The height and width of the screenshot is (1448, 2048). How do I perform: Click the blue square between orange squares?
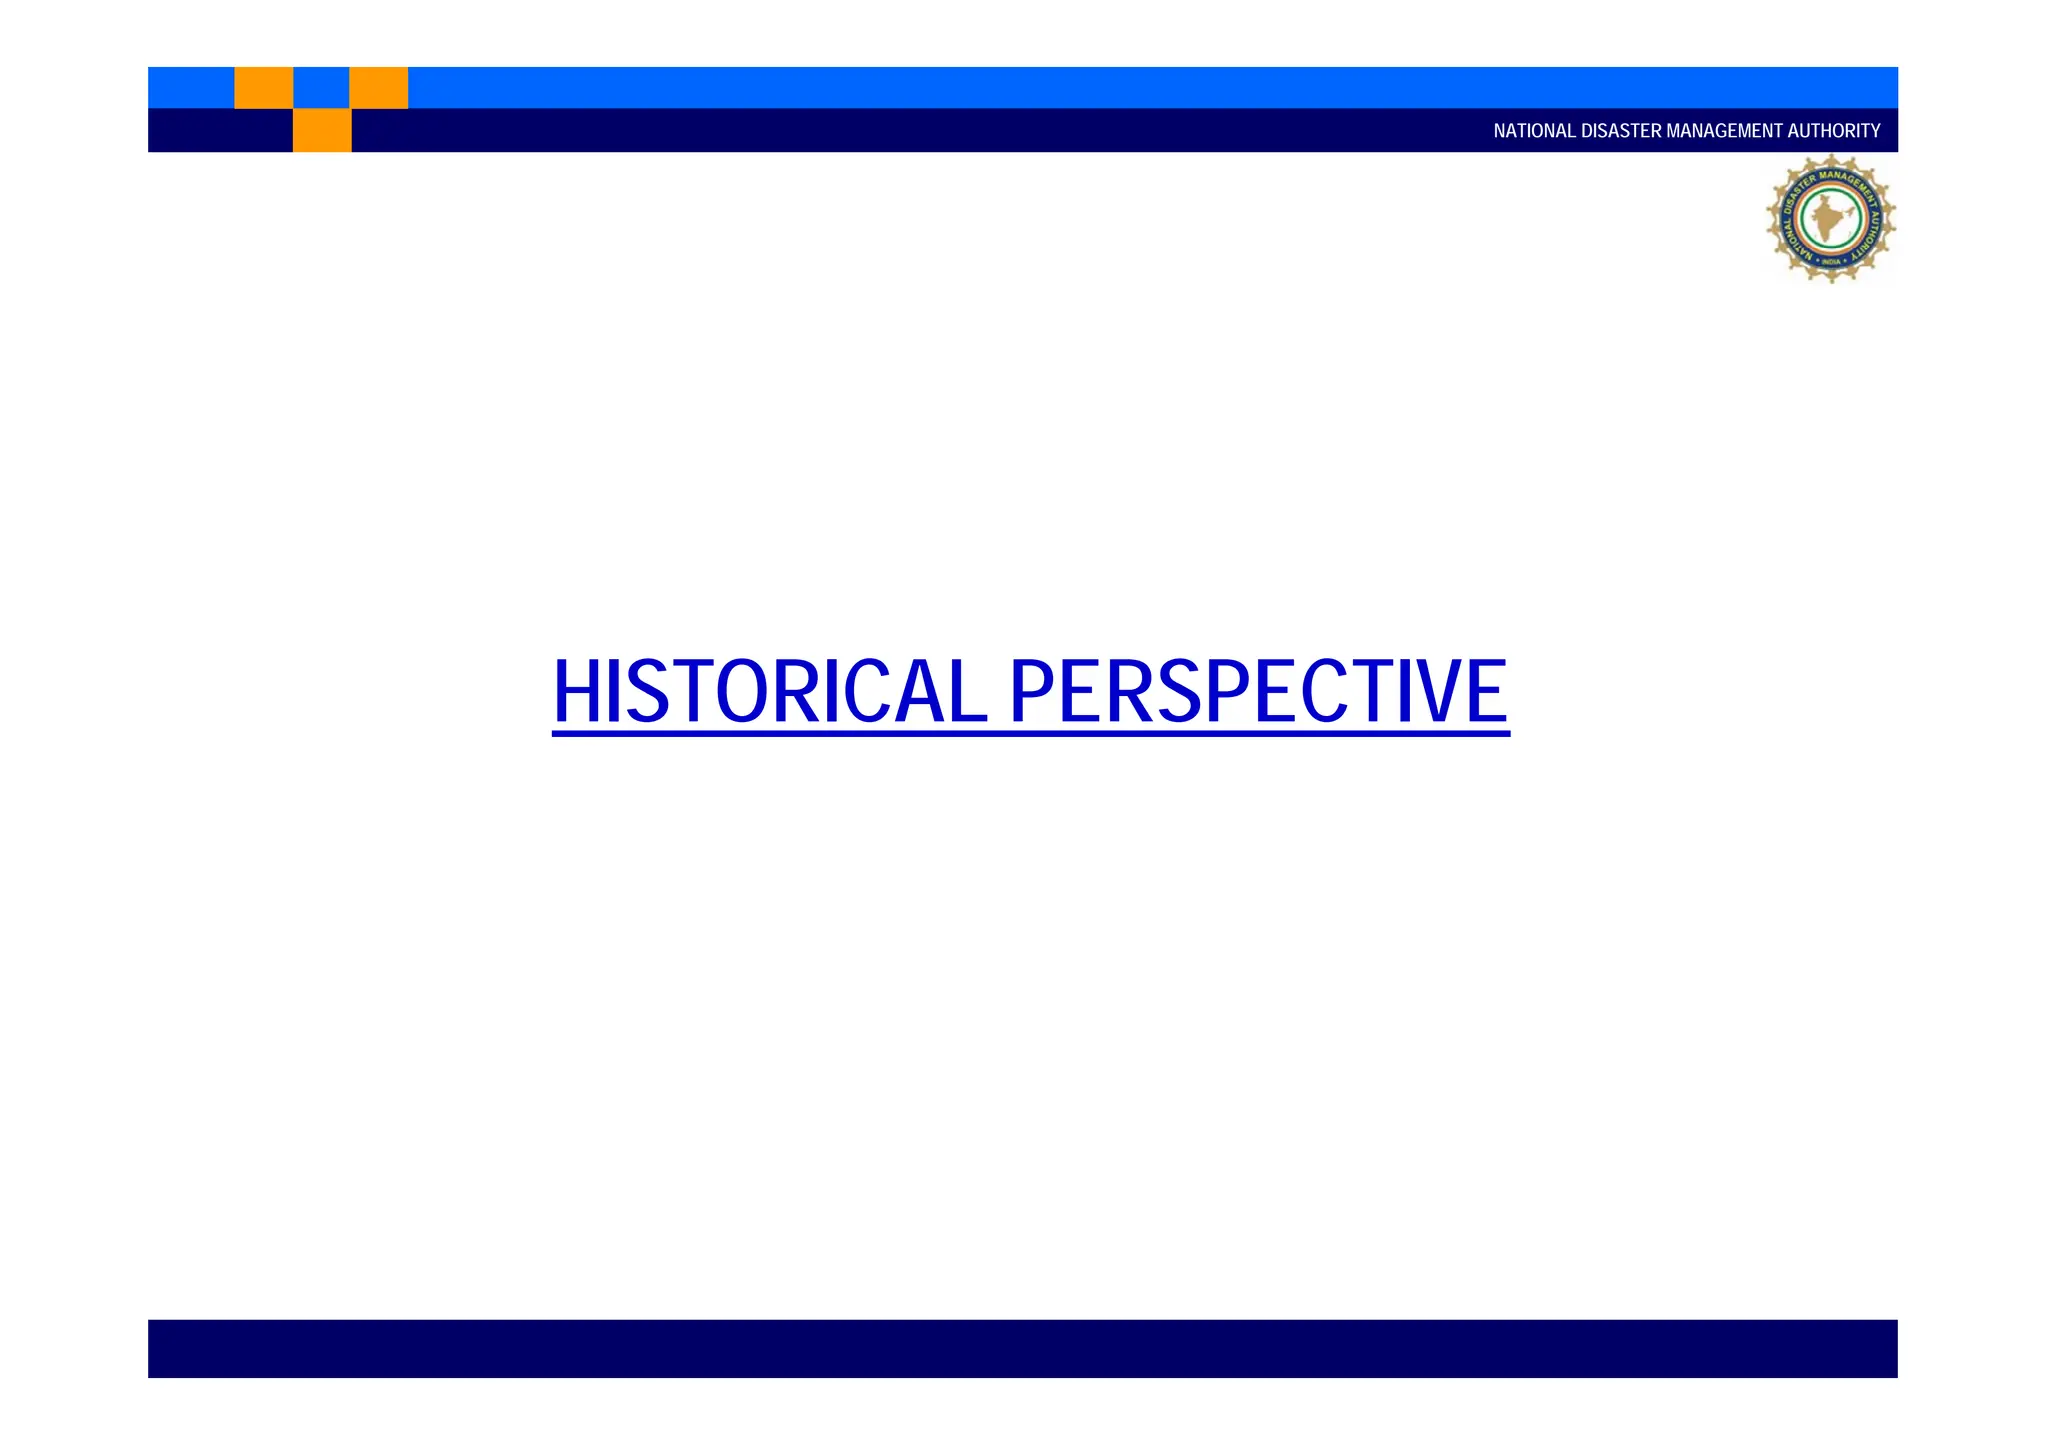tap(321, 87)
